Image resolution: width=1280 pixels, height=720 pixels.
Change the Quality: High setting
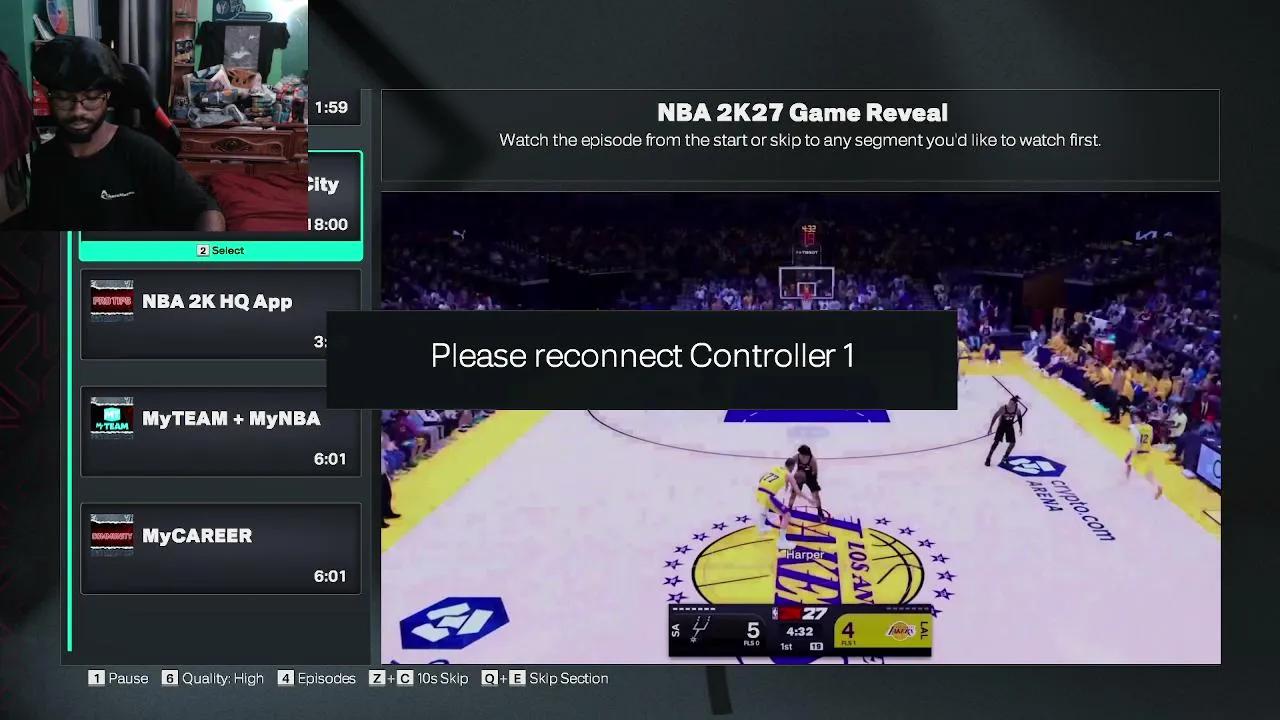[214, 678]
